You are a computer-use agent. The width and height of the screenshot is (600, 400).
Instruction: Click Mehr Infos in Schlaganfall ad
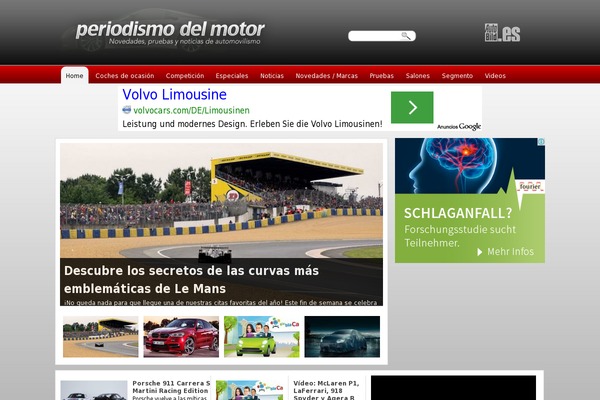(x=505, y=251)
